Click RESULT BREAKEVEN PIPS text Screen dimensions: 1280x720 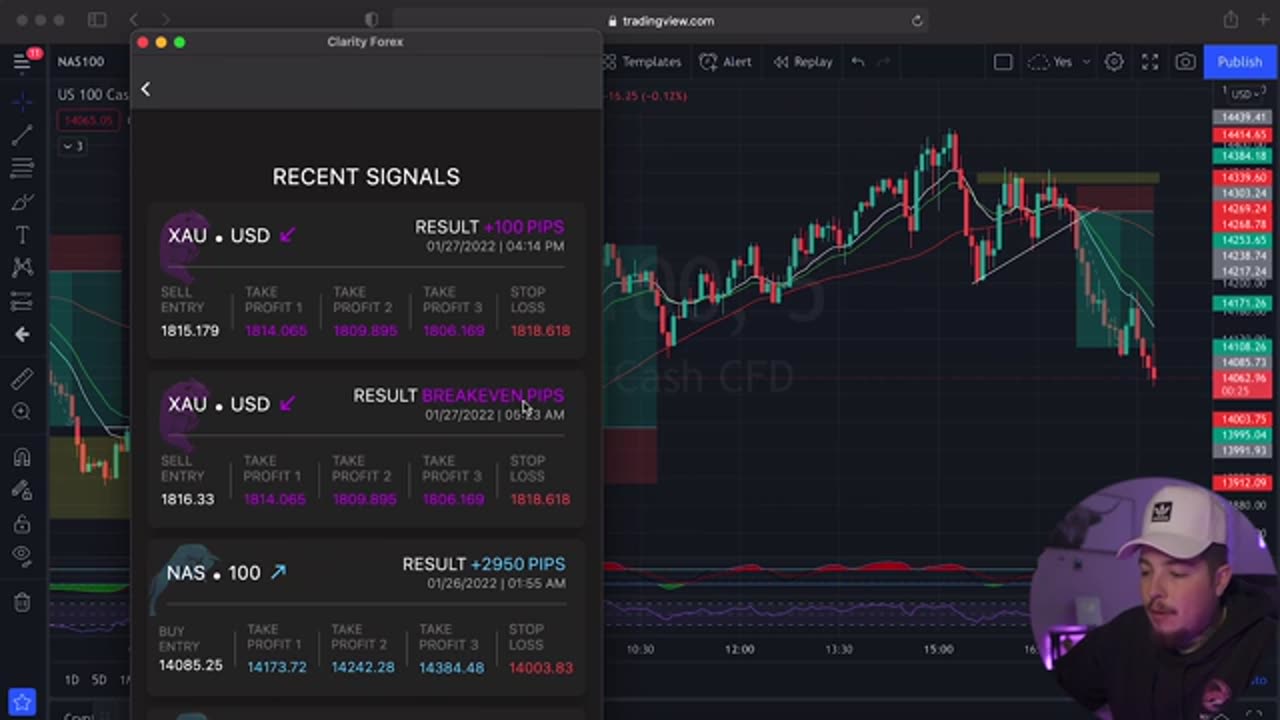tap(458, 396)
